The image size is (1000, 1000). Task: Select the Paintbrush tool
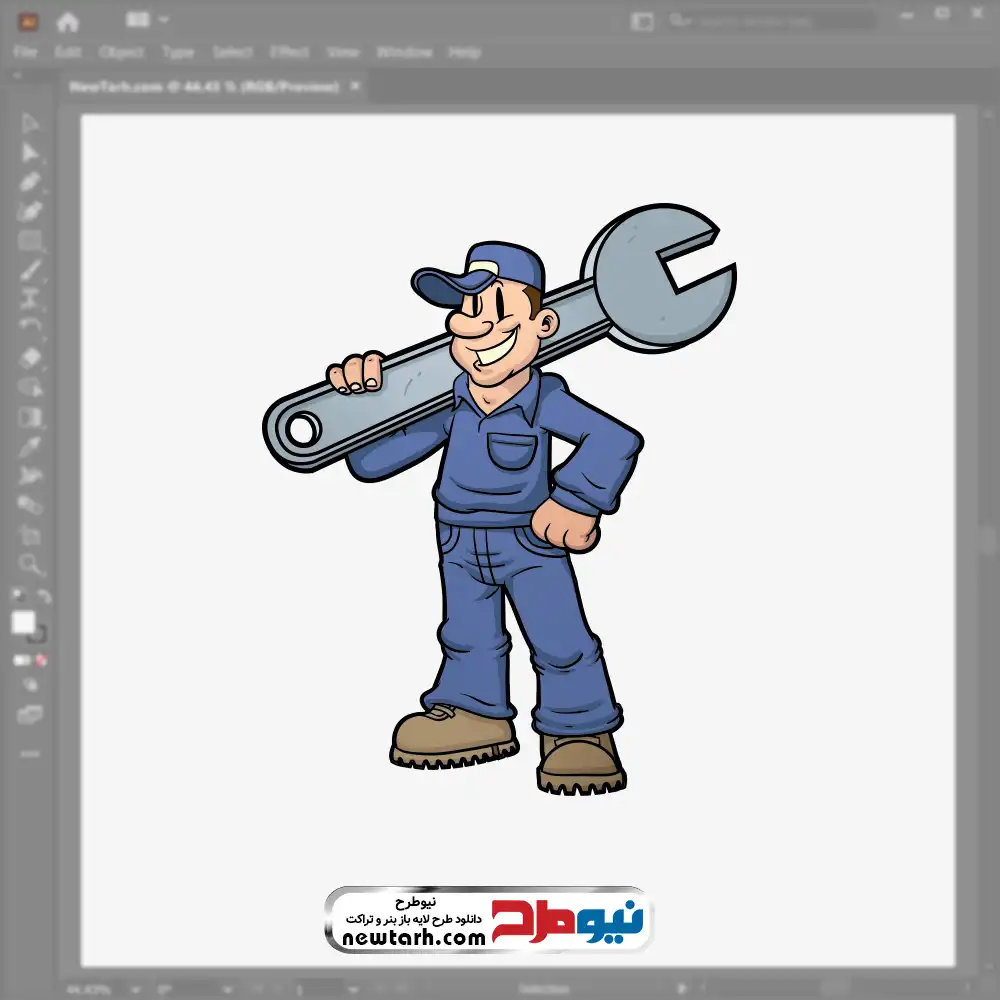tap(30, 270)
